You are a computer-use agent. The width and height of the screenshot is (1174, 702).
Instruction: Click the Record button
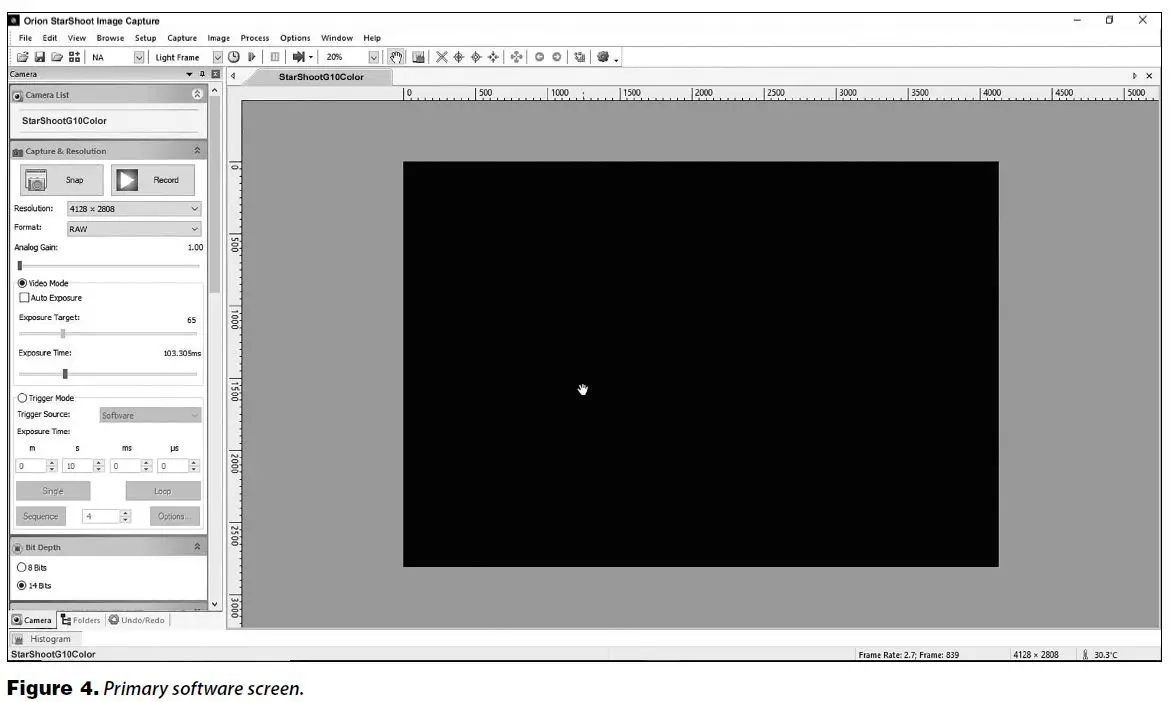153,180
